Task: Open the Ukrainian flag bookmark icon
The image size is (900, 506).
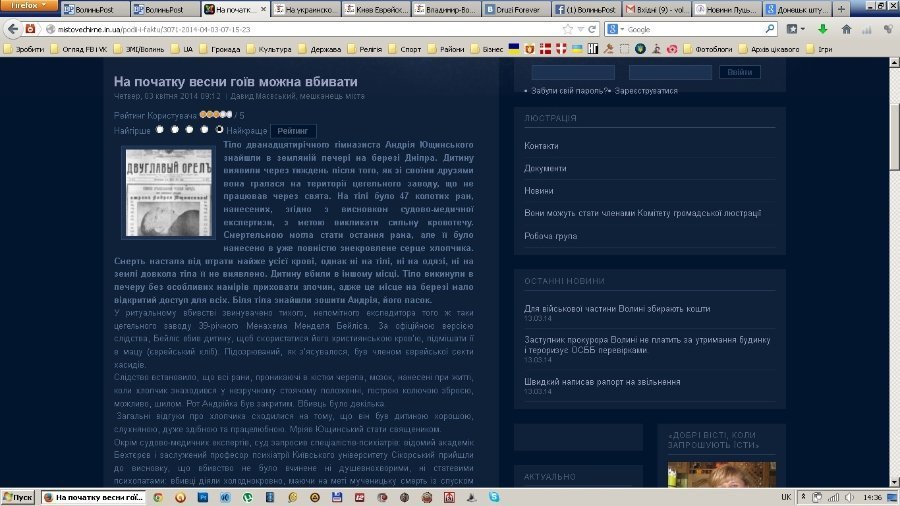Action: [x=577, y=48]
